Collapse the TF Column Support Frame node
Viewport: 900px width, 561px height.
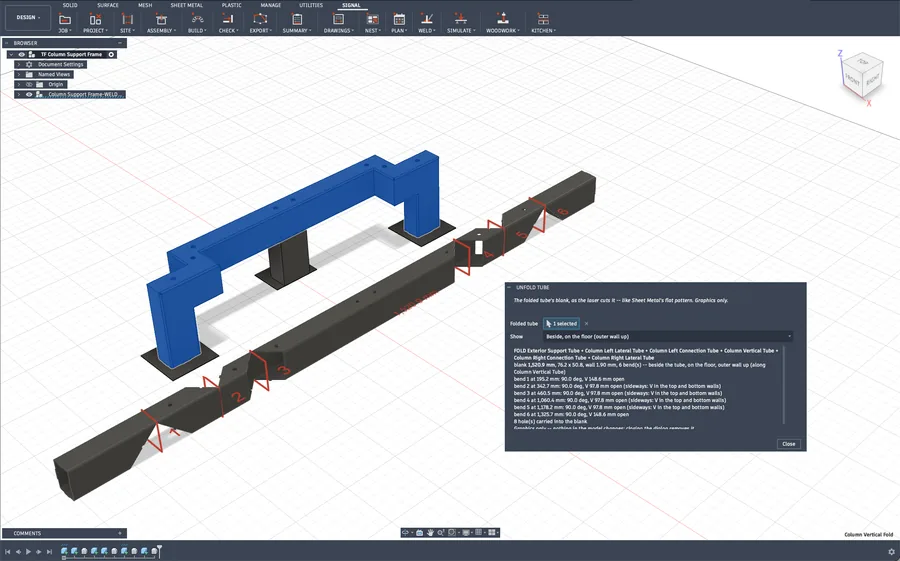pos(11,55)
